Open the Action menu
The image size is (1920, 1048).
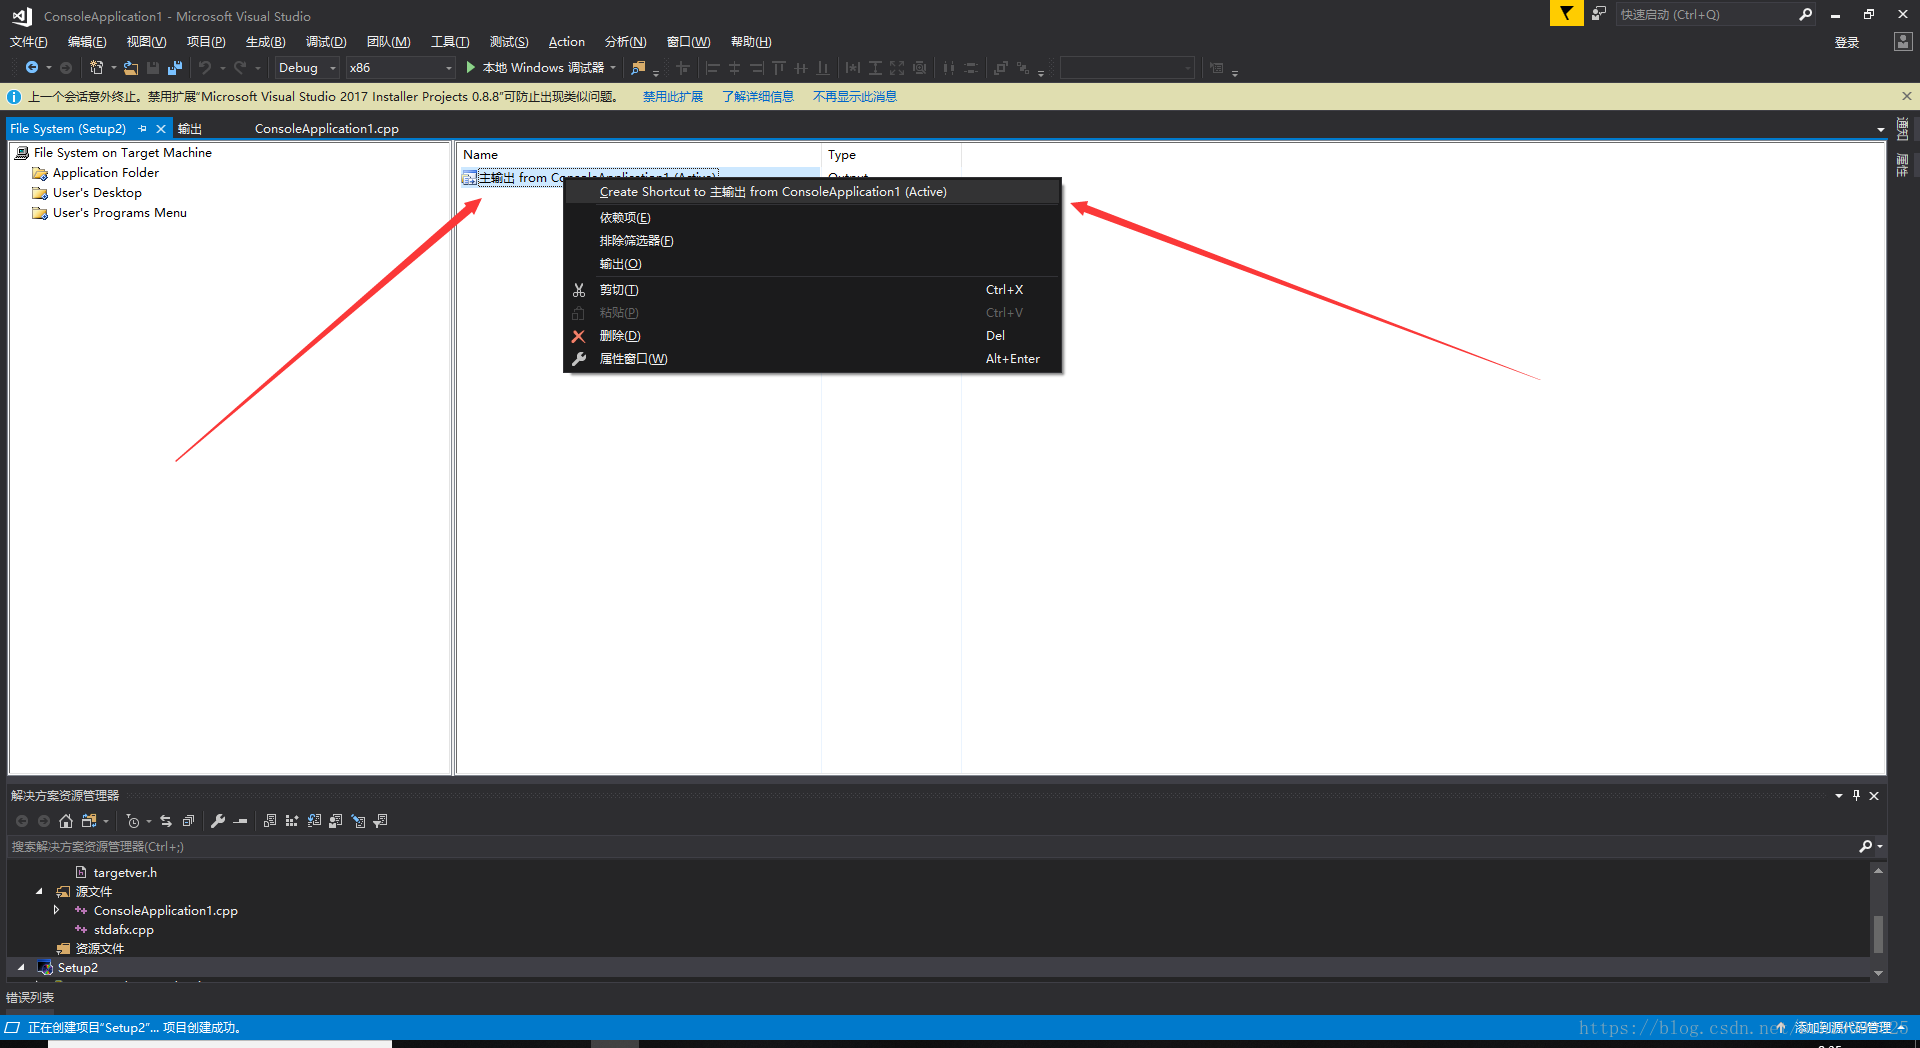point(567,42)
